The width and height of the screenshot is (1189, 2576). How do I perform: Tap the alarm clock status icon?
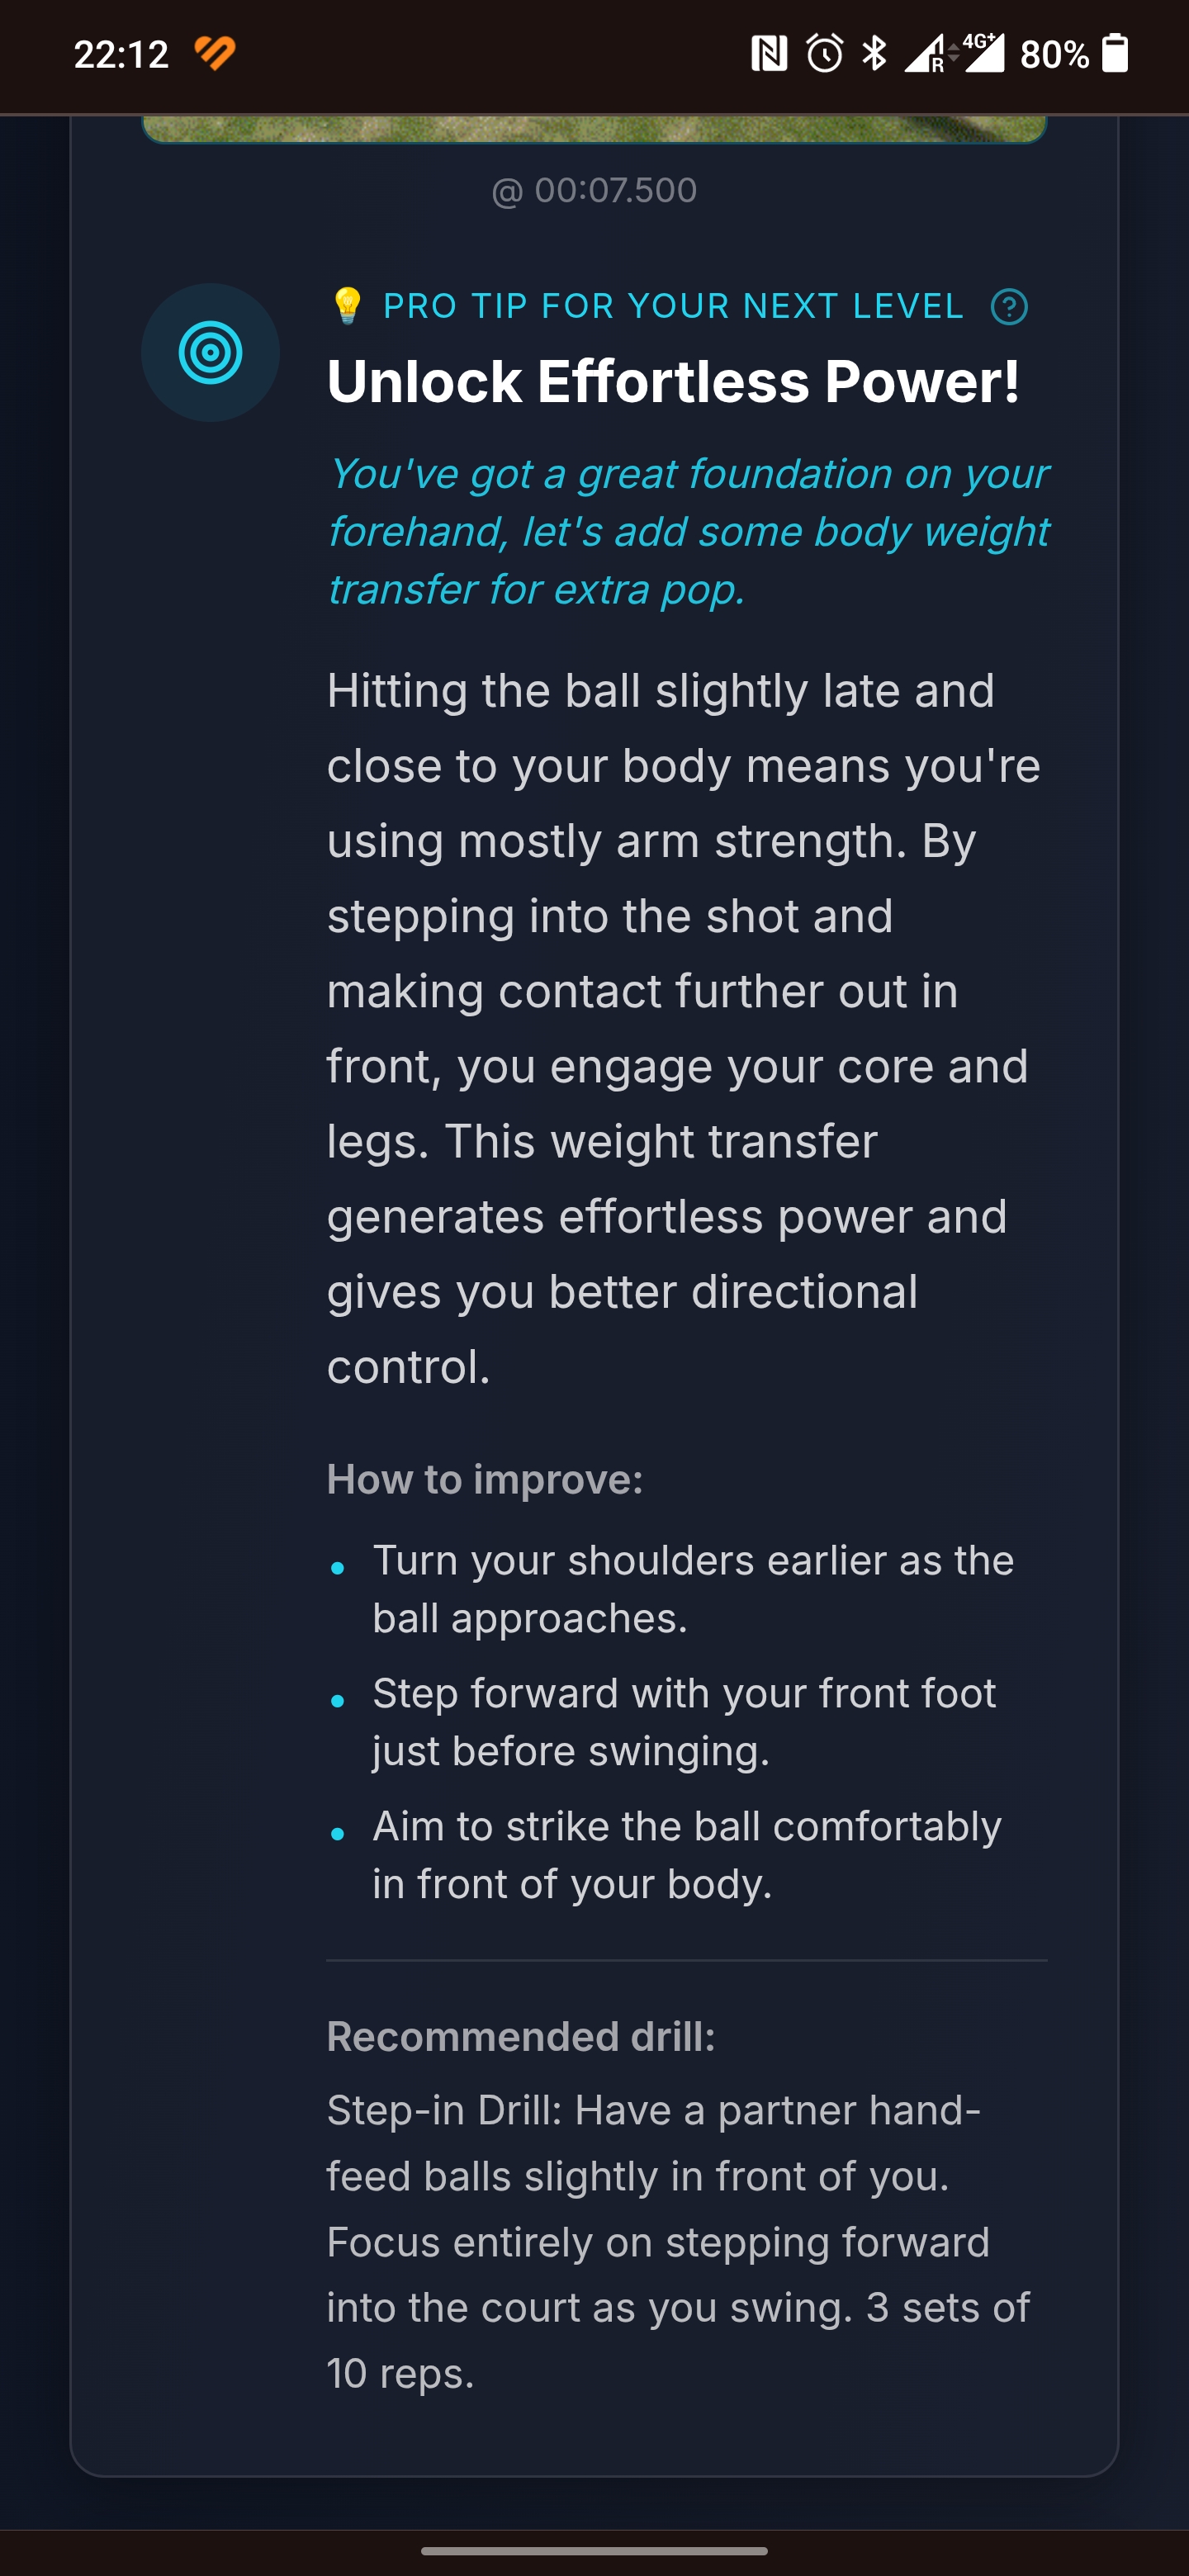pyautogui.click(x=825, y=53)
